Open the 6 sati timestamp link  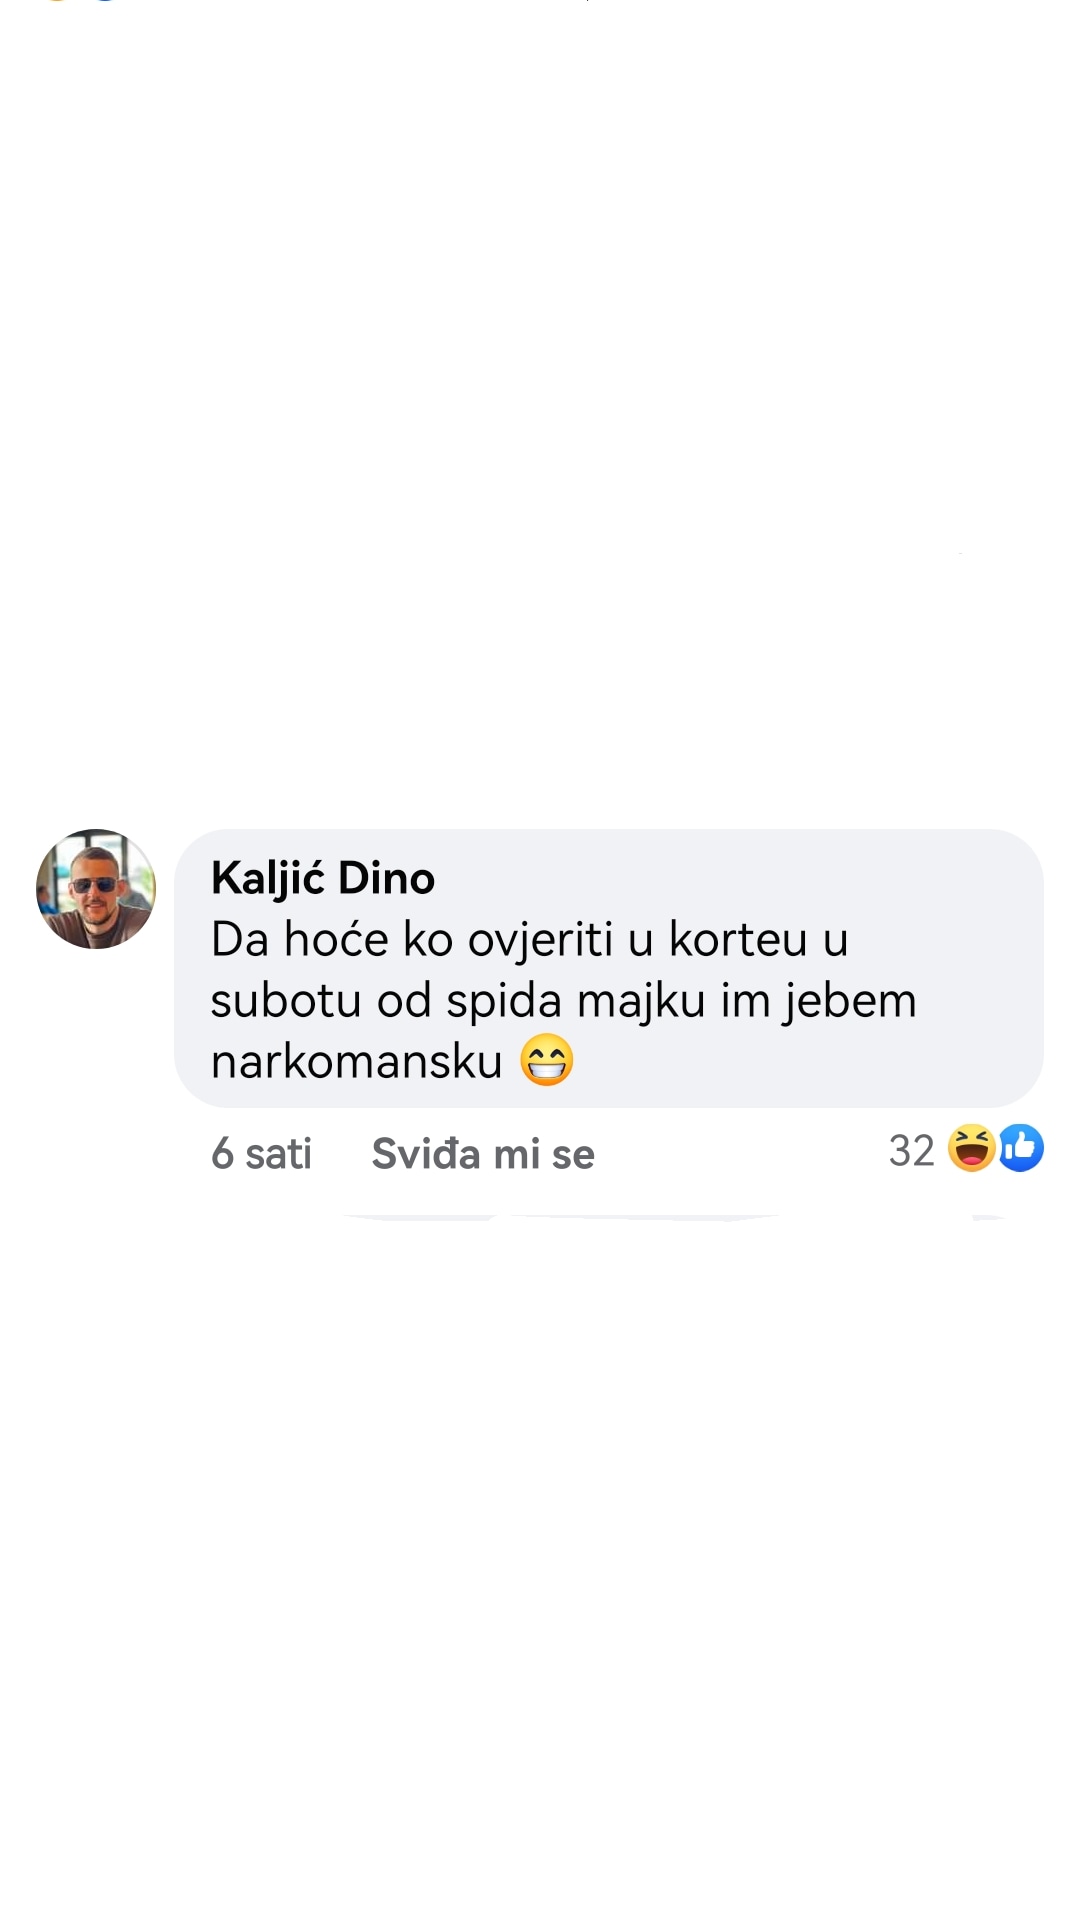pyautogui.click(x=261, y=1154)
